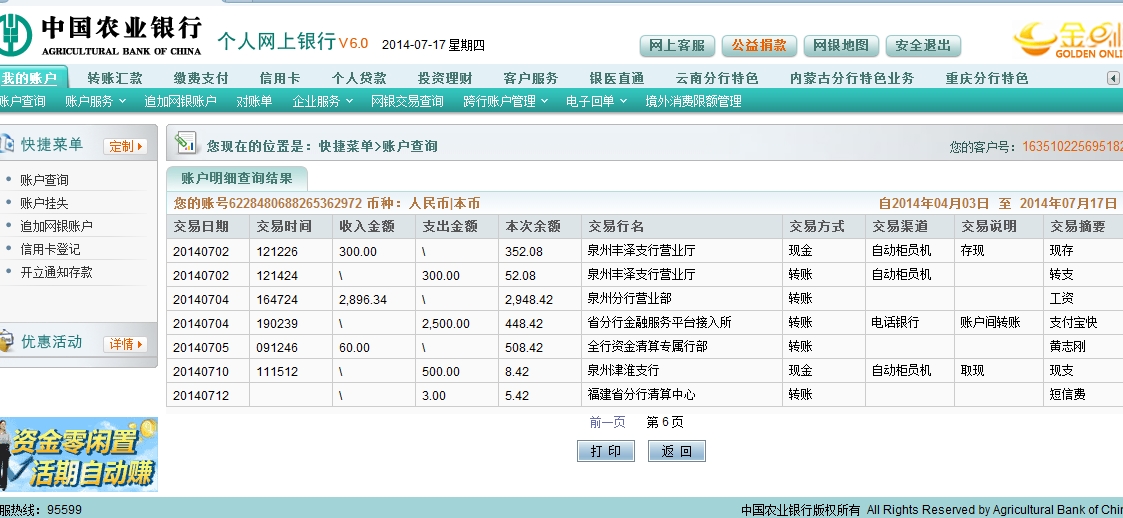
Task: Select the 投资理财 tab
Action: click(445, 78)
